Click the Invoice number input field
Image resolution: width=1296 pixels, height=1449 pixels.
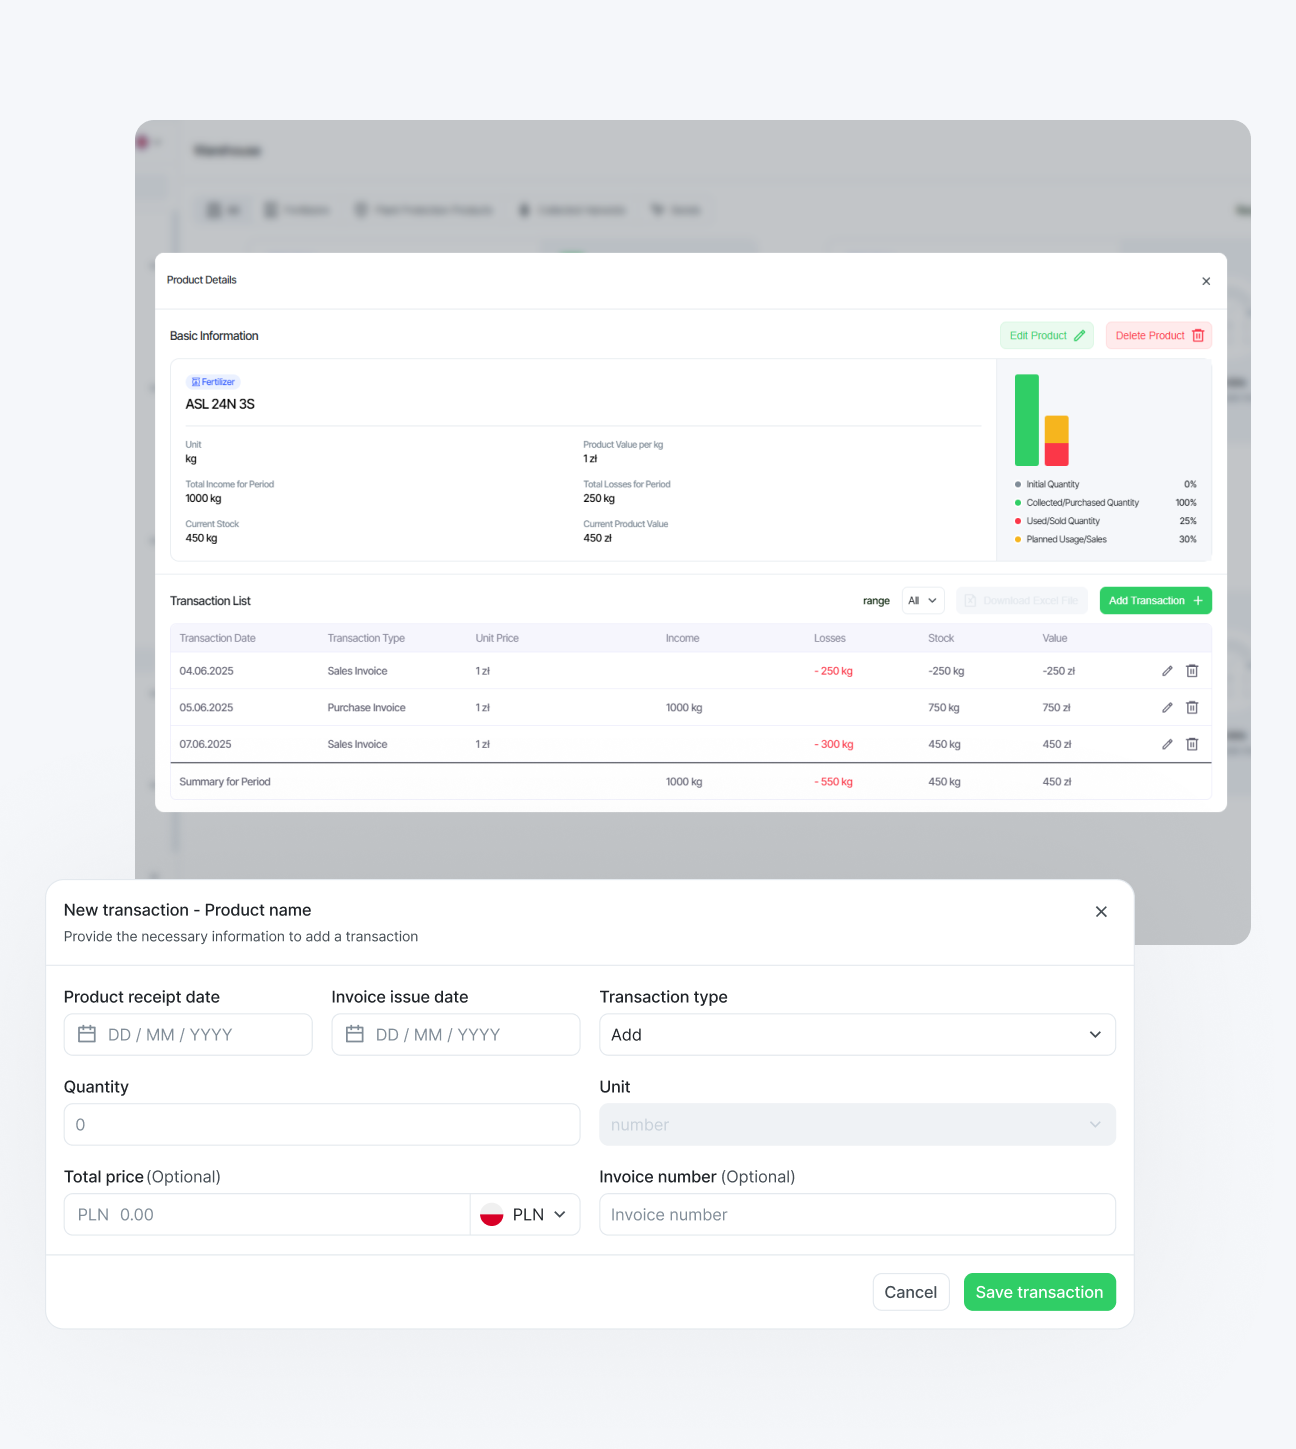tap(857, 1215)
